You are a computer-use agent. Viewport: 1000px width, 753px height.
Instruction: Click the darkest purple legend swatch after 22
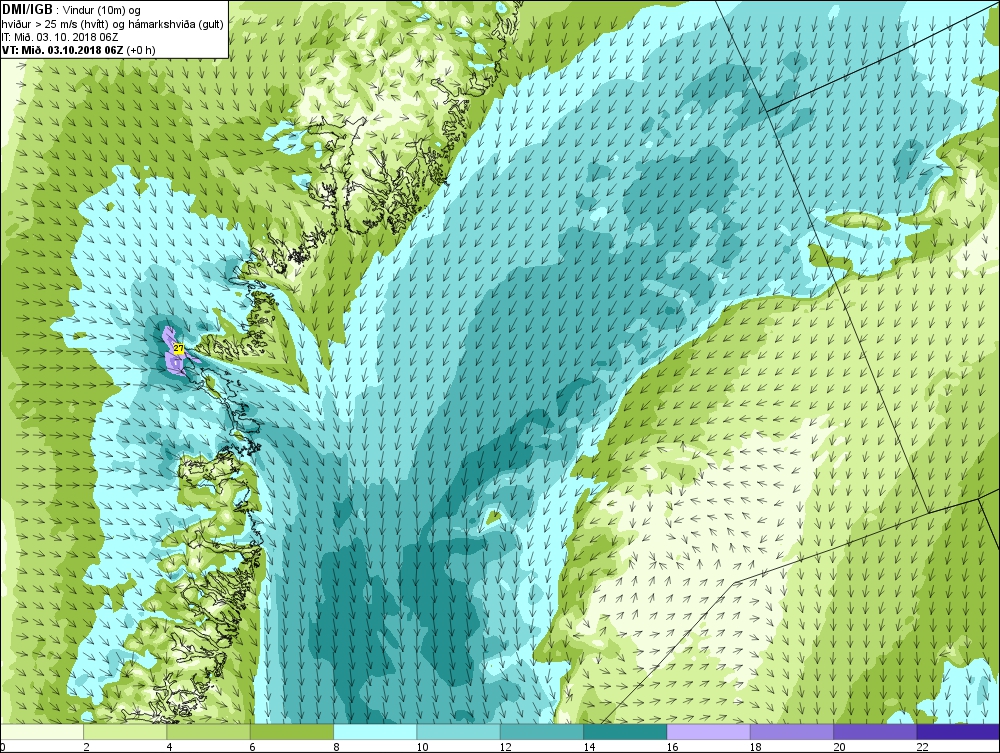pos(958,732)
